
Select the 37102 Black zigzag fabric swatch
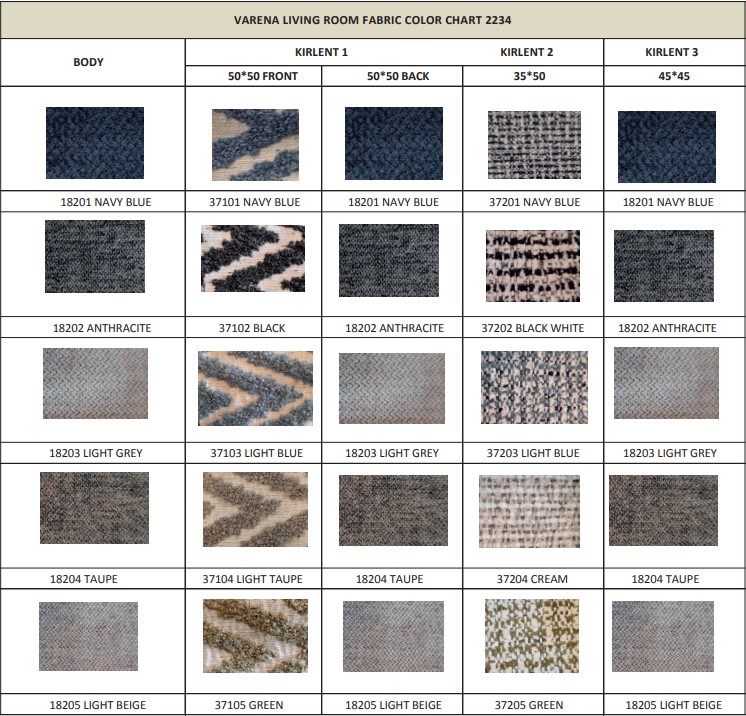tap(253, 259)
